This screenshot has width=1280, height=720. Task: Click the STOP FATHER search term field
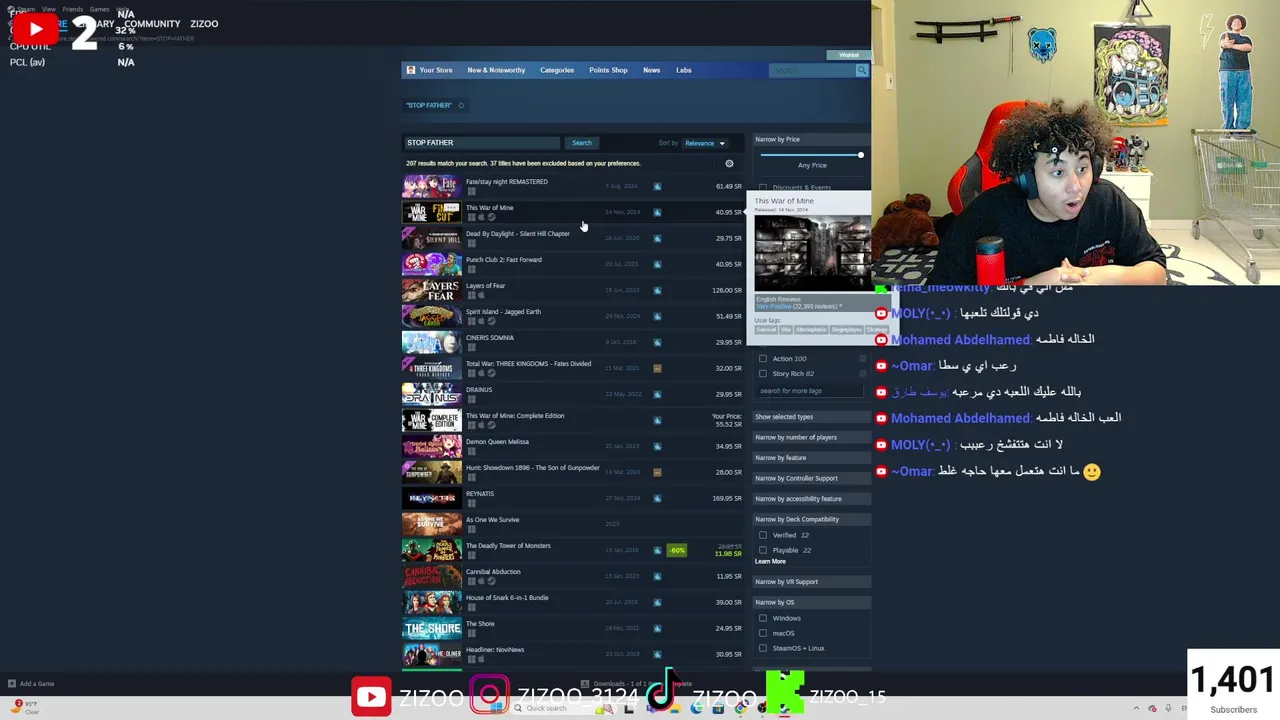point(482,143)
